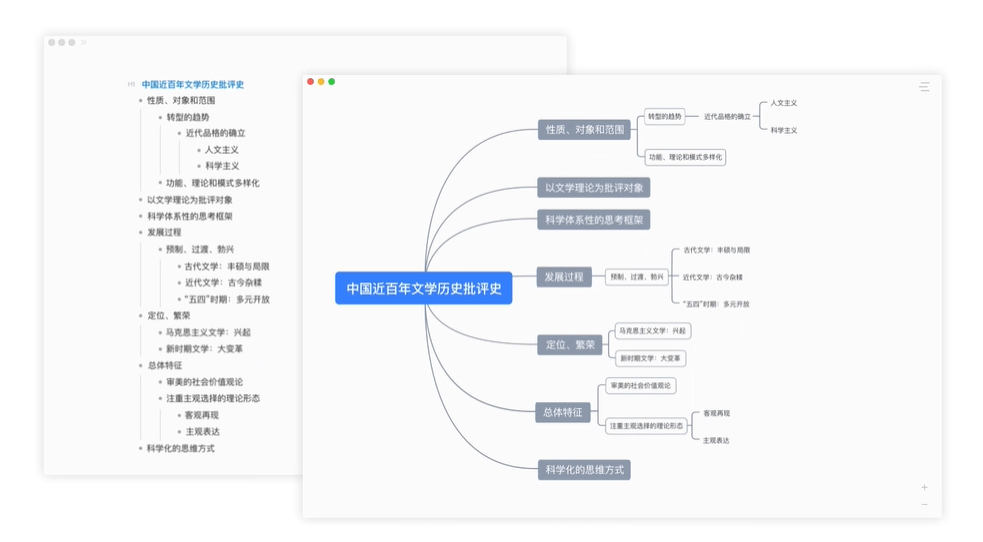Select leaf 近代文学：古今杂糅 in mind map
Viewport: 983px width, 542px height.
713,277
